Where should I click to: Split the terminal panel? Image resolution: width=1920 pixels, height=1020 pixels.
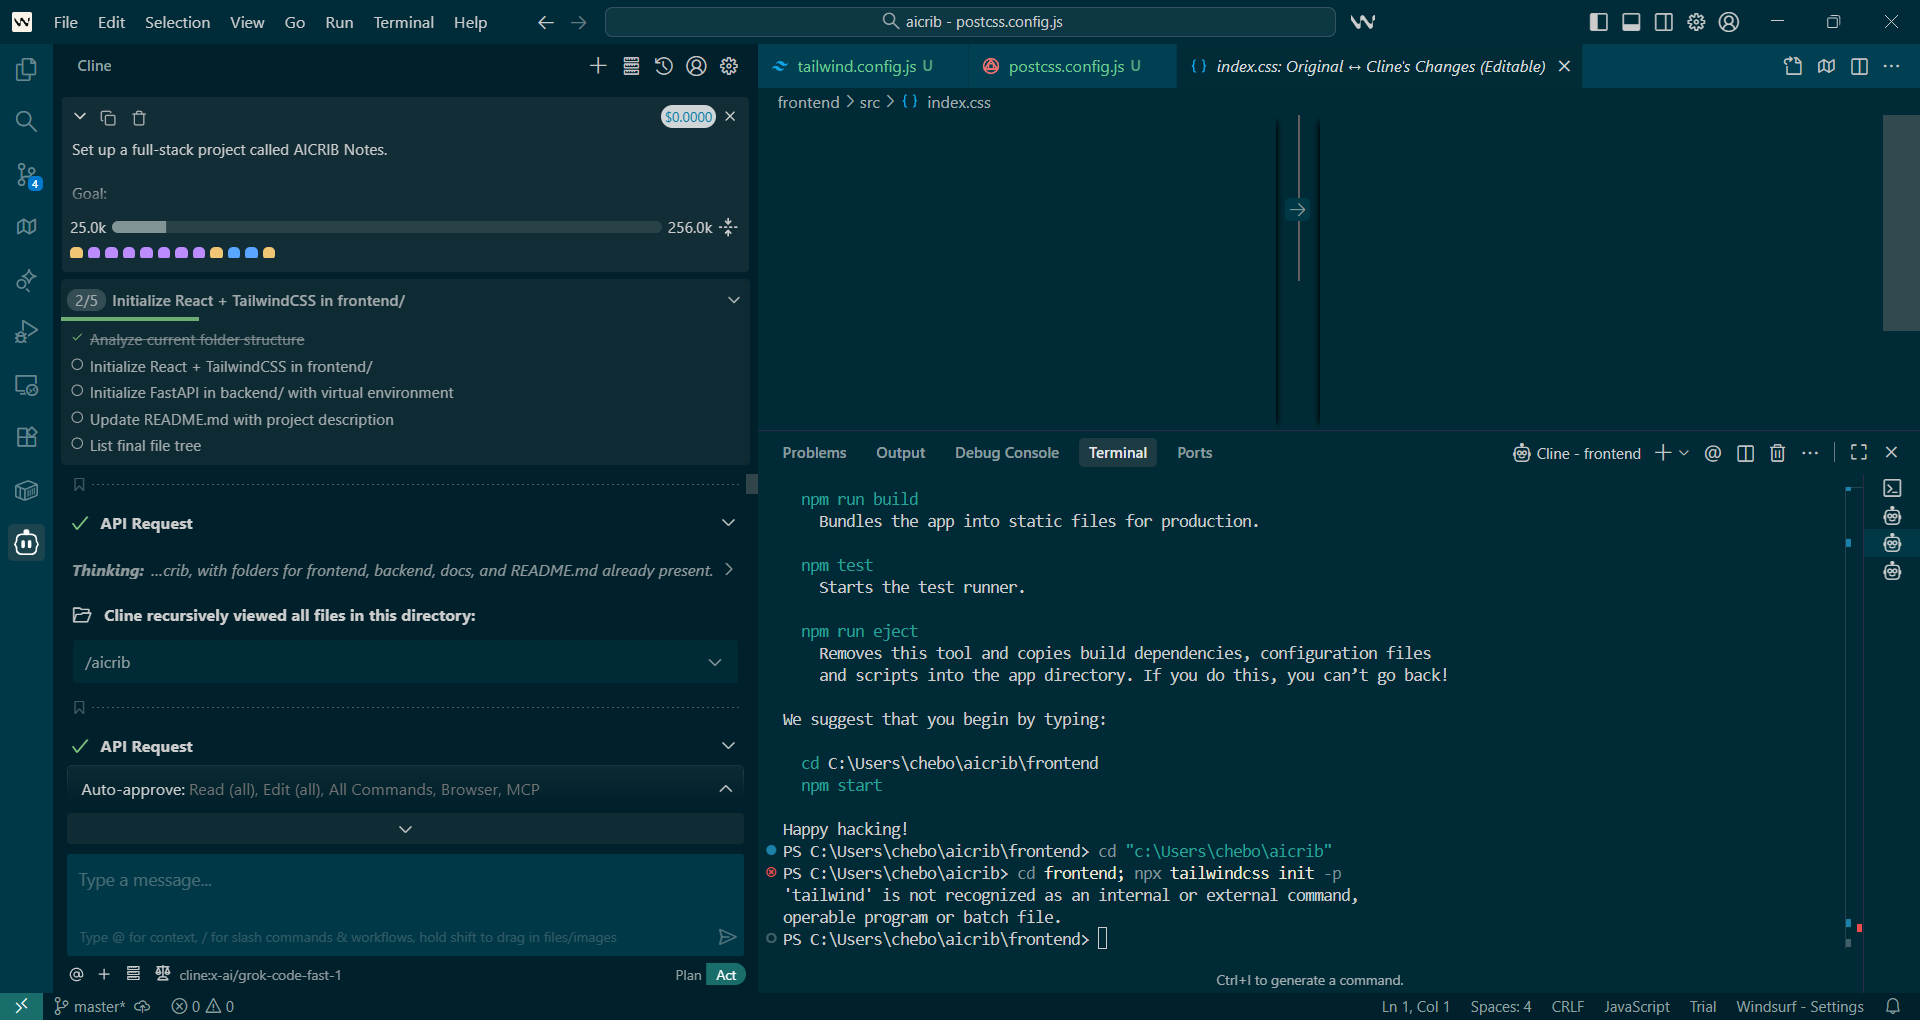(x=1745, y=453)
